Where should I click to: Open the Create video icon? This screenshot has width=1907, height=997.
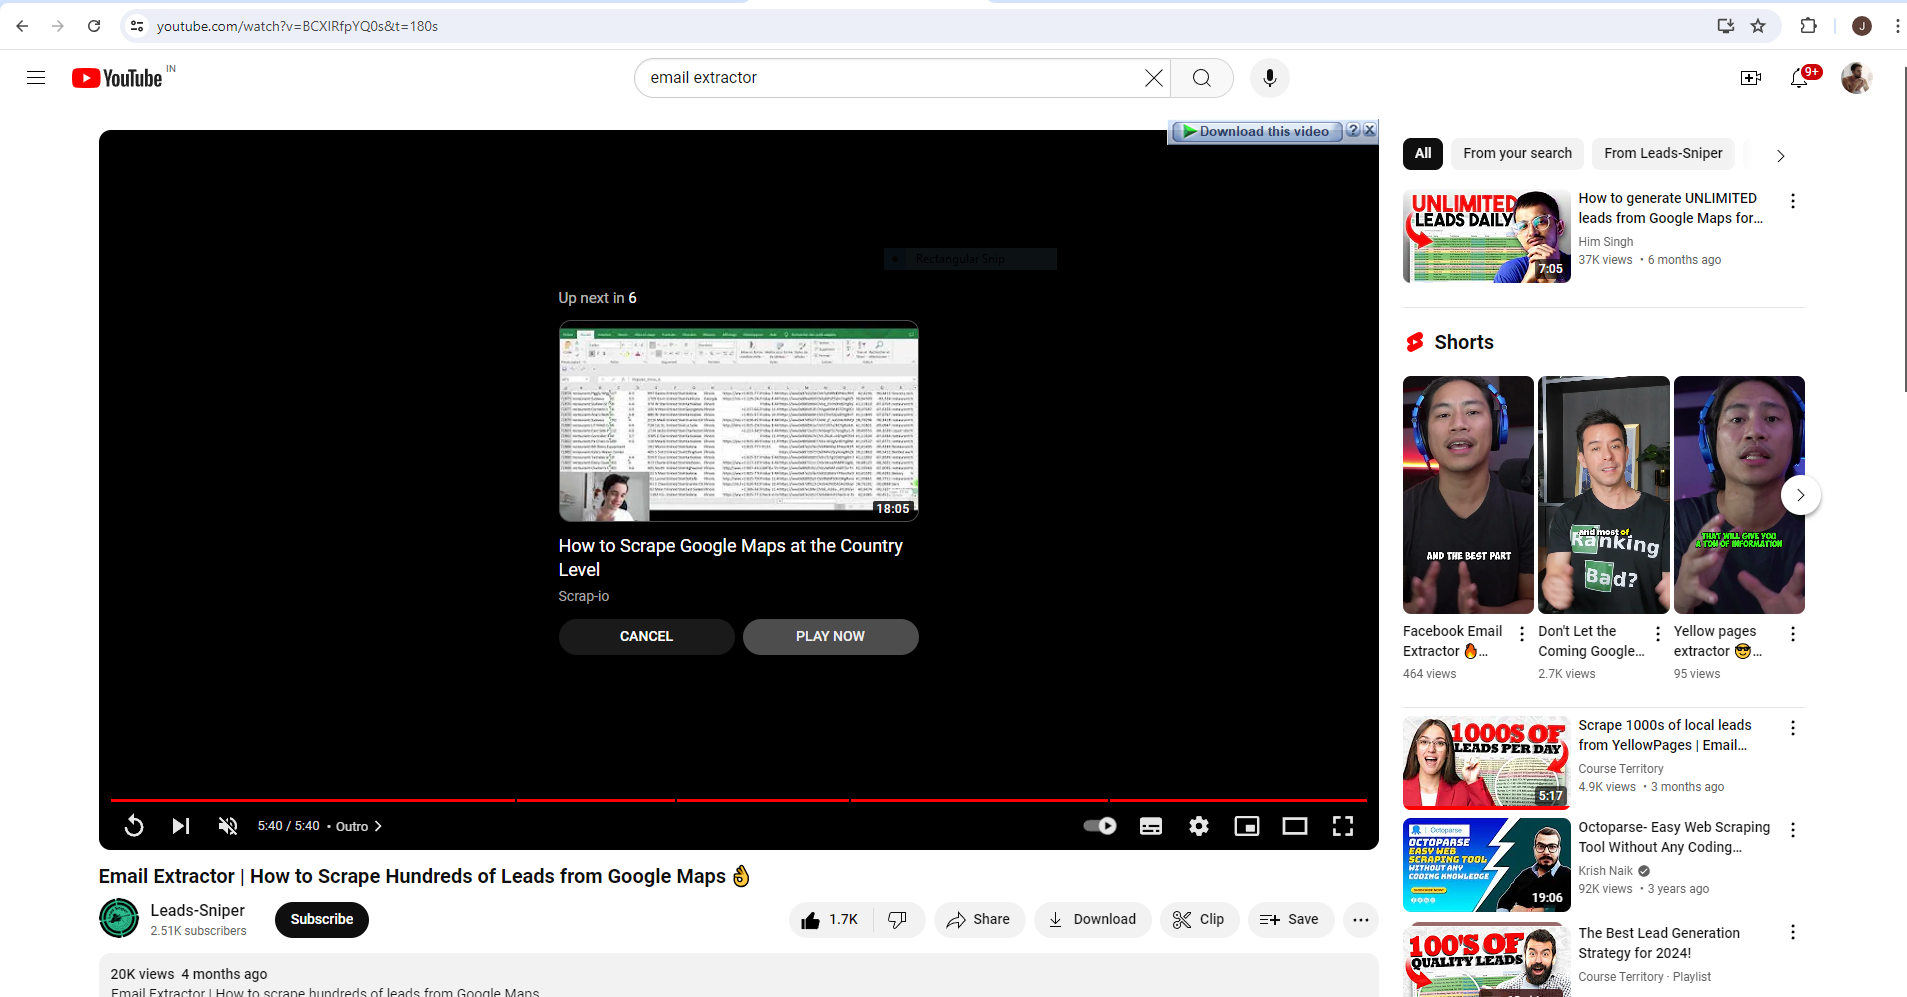point(1750,78)
